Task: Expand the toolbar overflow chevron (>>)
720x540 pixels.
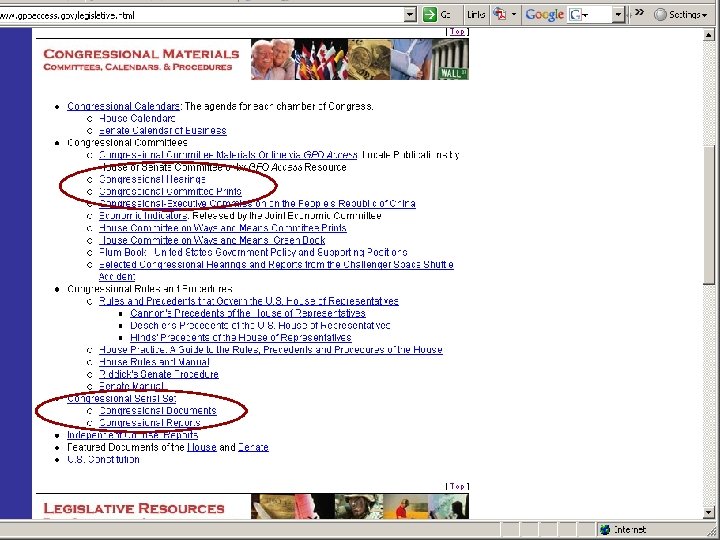Action: click(639, 13)
